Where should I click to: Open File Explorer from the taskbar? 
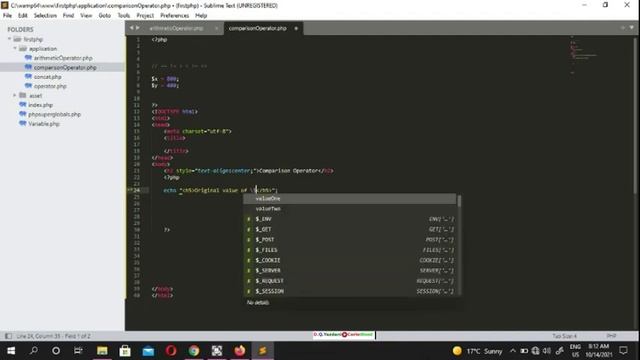click(x=102, y=351)
